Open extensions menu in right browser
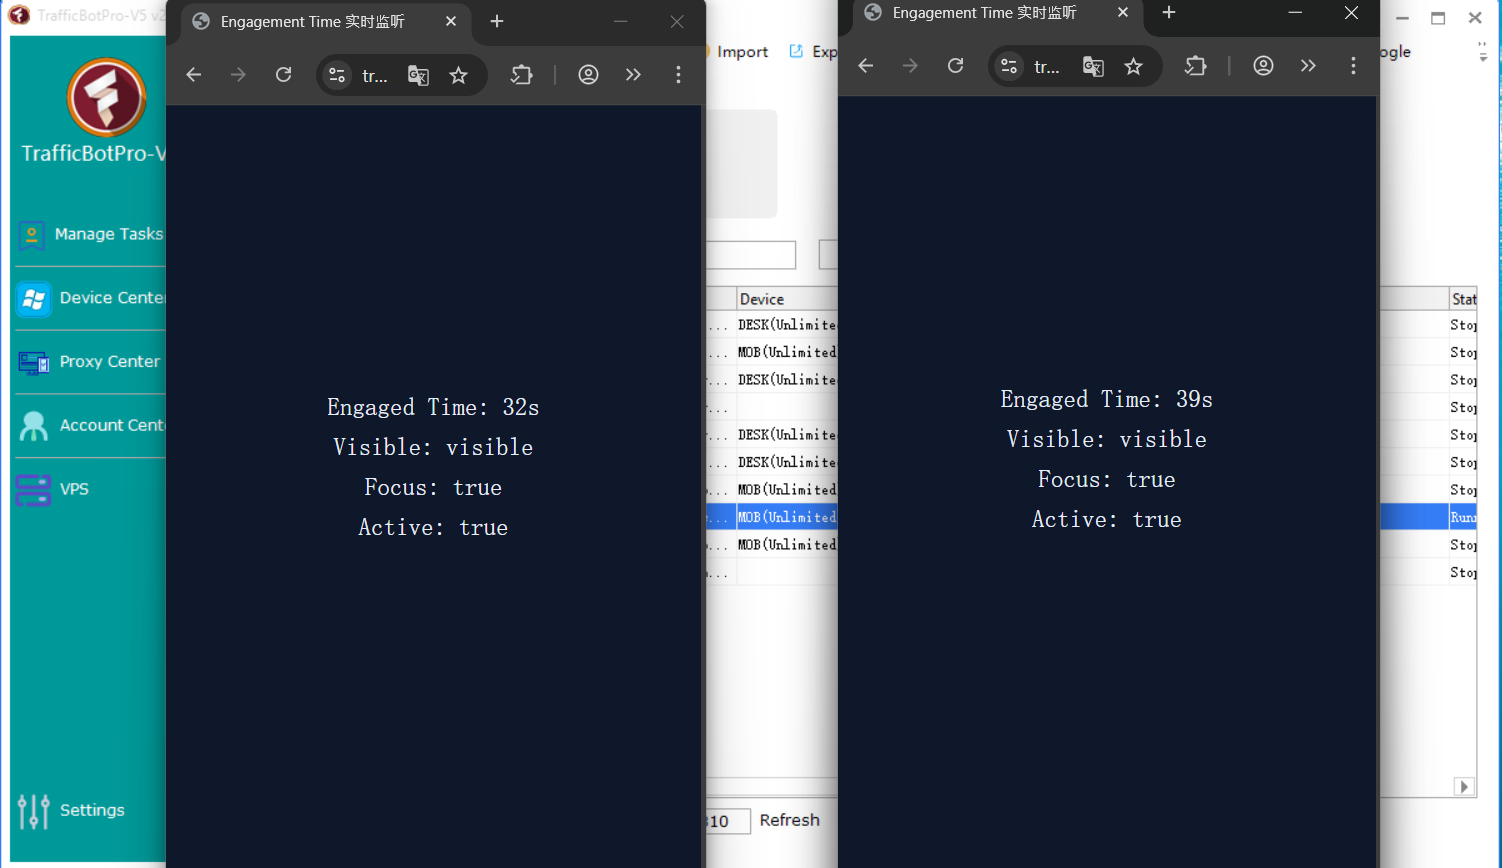This screenshot has width=1502, height=868. tap(1195, 66)
